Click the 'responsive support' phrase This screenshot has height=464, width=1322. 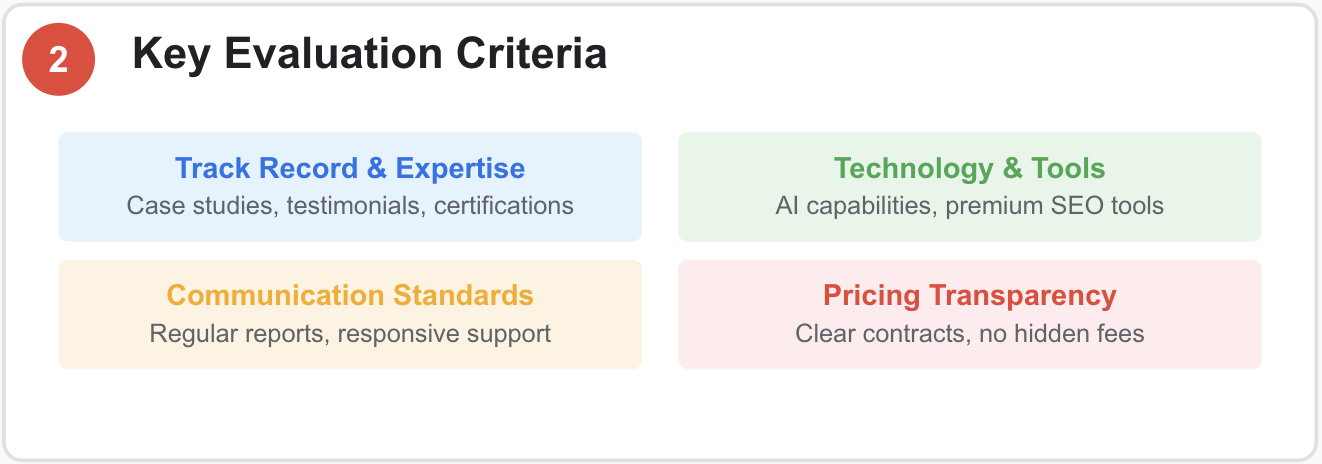(x=444, y=334)
